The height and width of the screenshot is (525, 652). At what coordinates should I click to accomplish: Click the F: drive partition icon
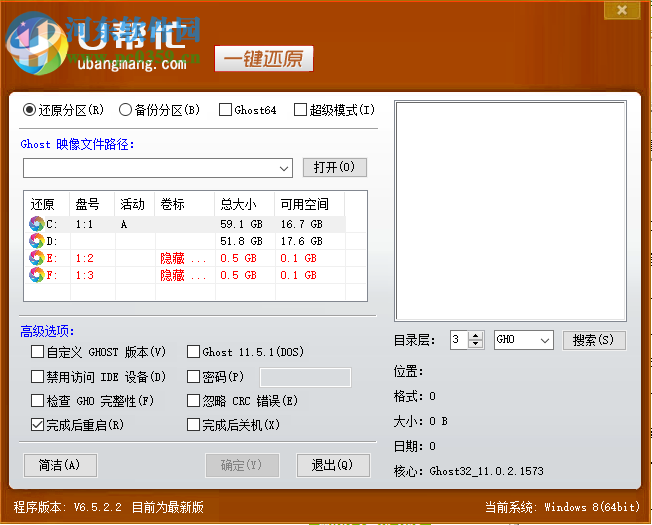(x=37, y=275)
